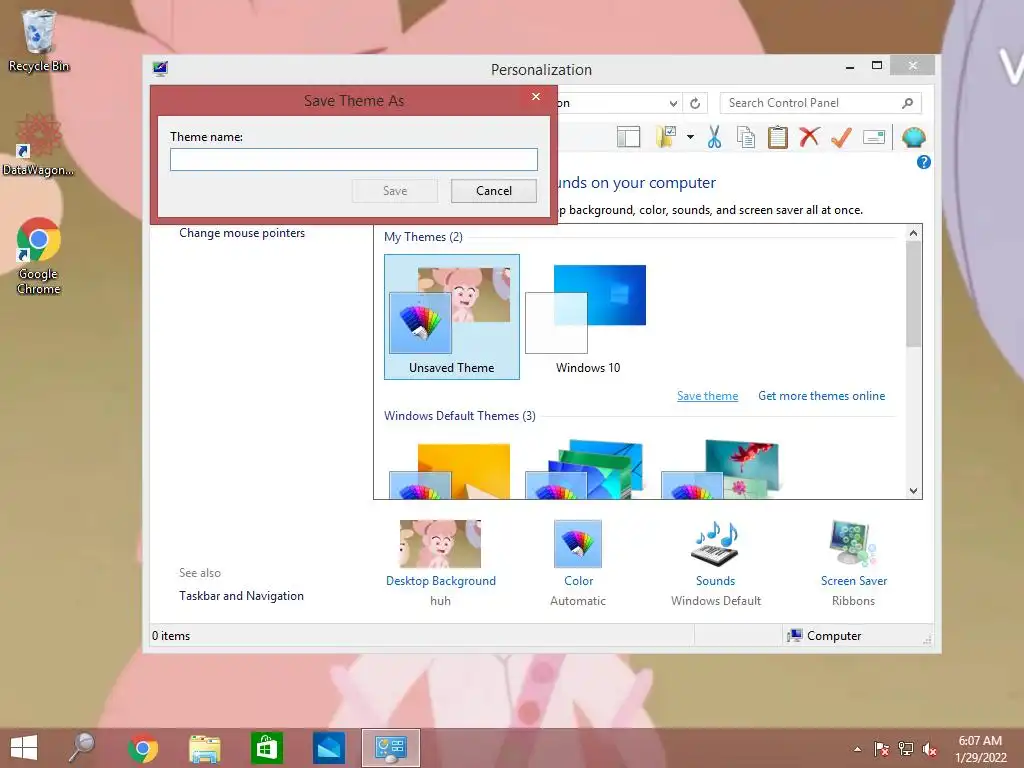Open Taskbar and Navigation link
The height and width of the screenshot is (768, 1024).
pyautogui.click(x=241, y=596)
